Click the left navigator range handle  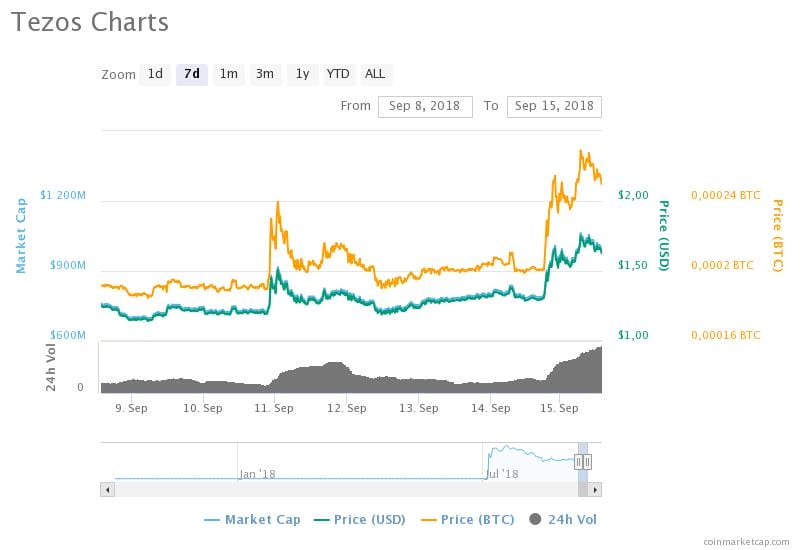[579, 461]
